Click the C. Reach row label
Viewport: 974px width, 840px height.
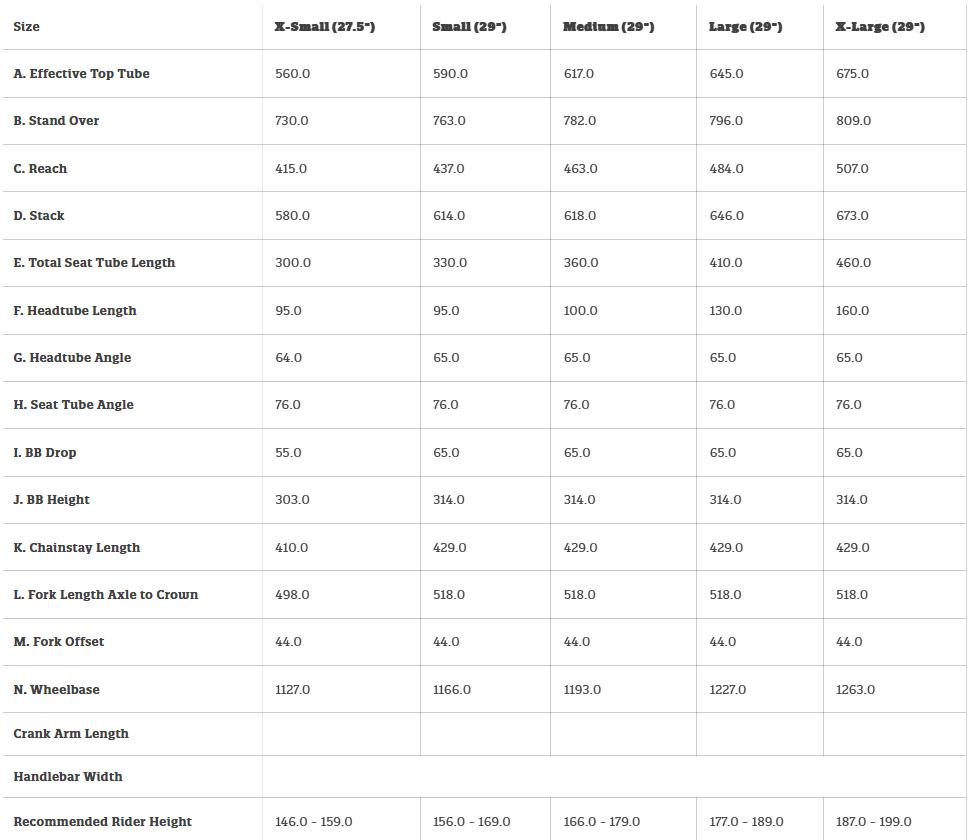click(x=41, y=169)
